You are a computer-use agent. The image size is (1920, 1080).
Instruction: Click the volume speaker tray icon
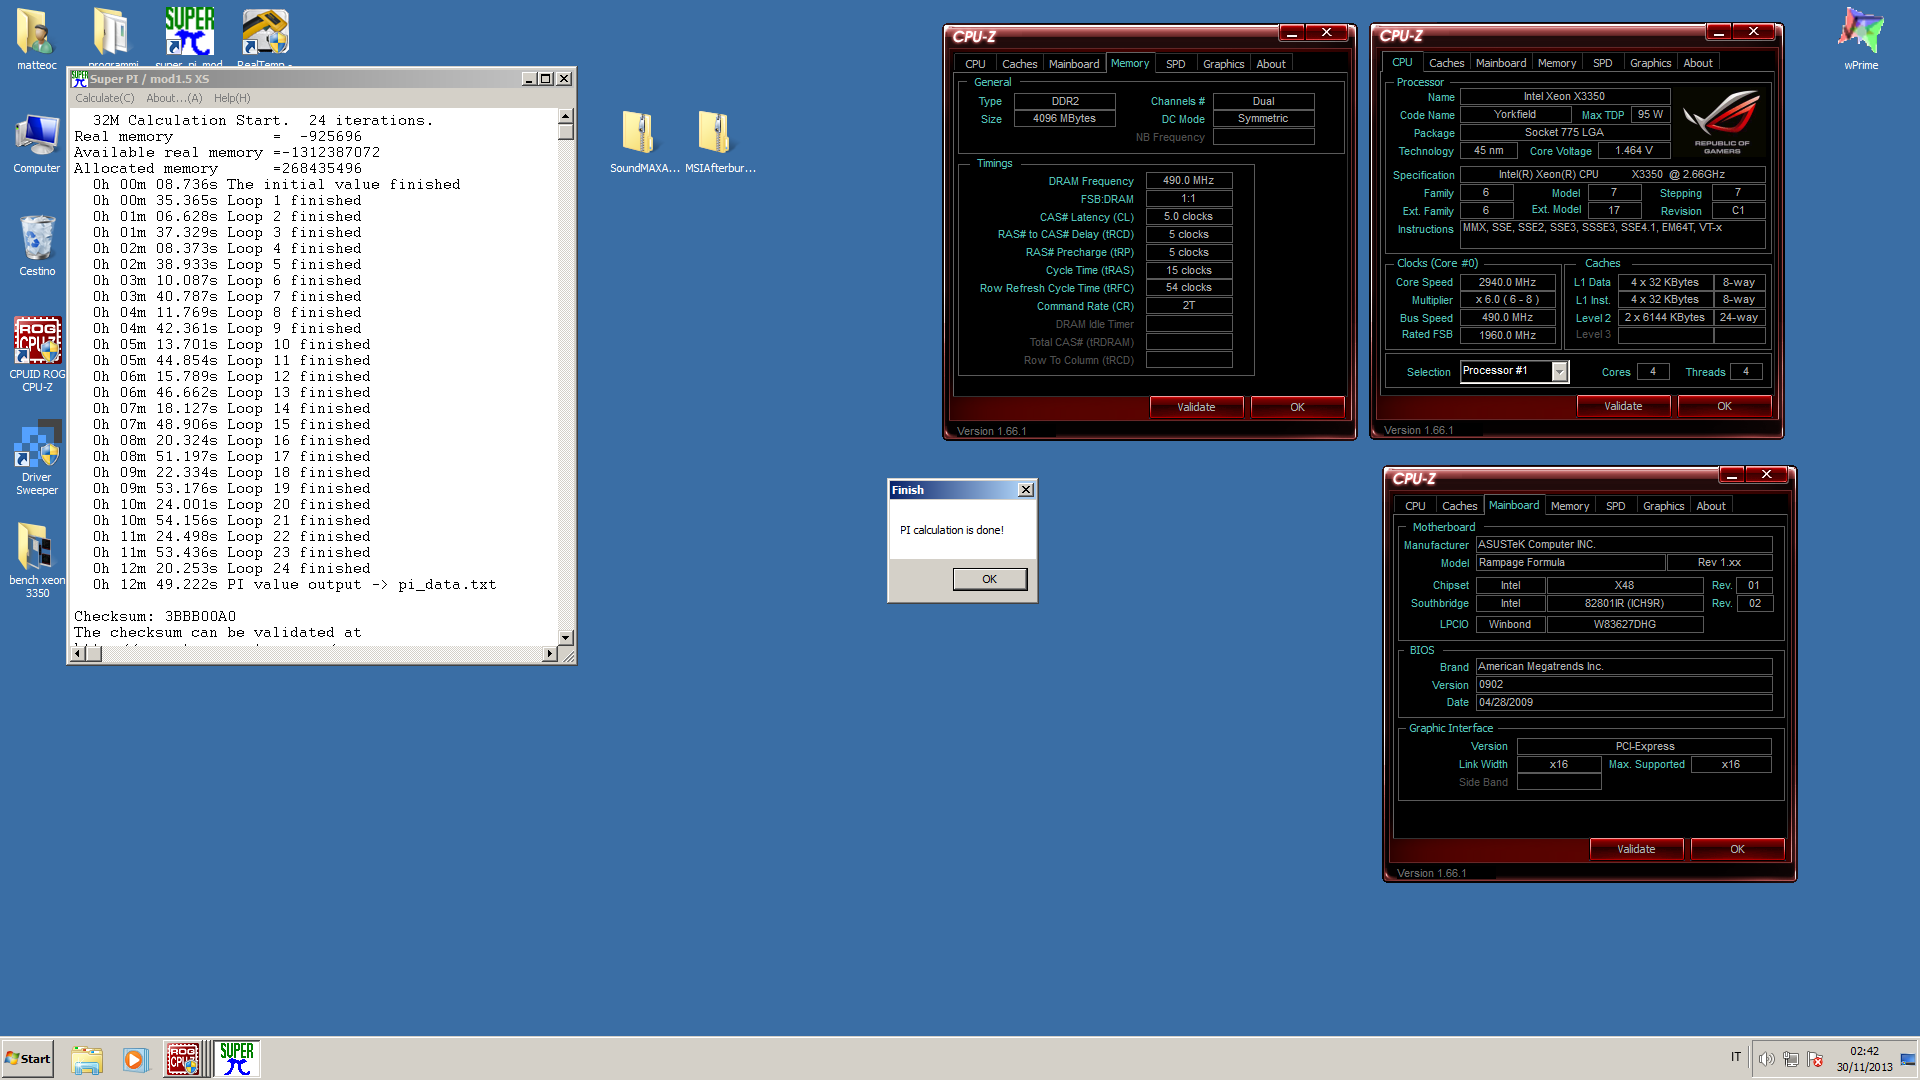1767,1059
